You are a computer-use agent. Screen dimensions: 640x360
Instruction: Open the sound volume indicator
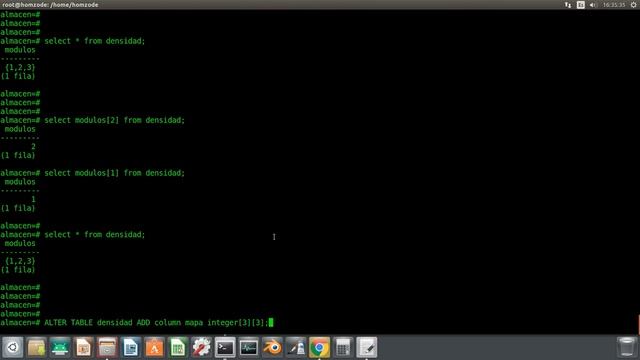pyautogui.click(x=593, y=5)
